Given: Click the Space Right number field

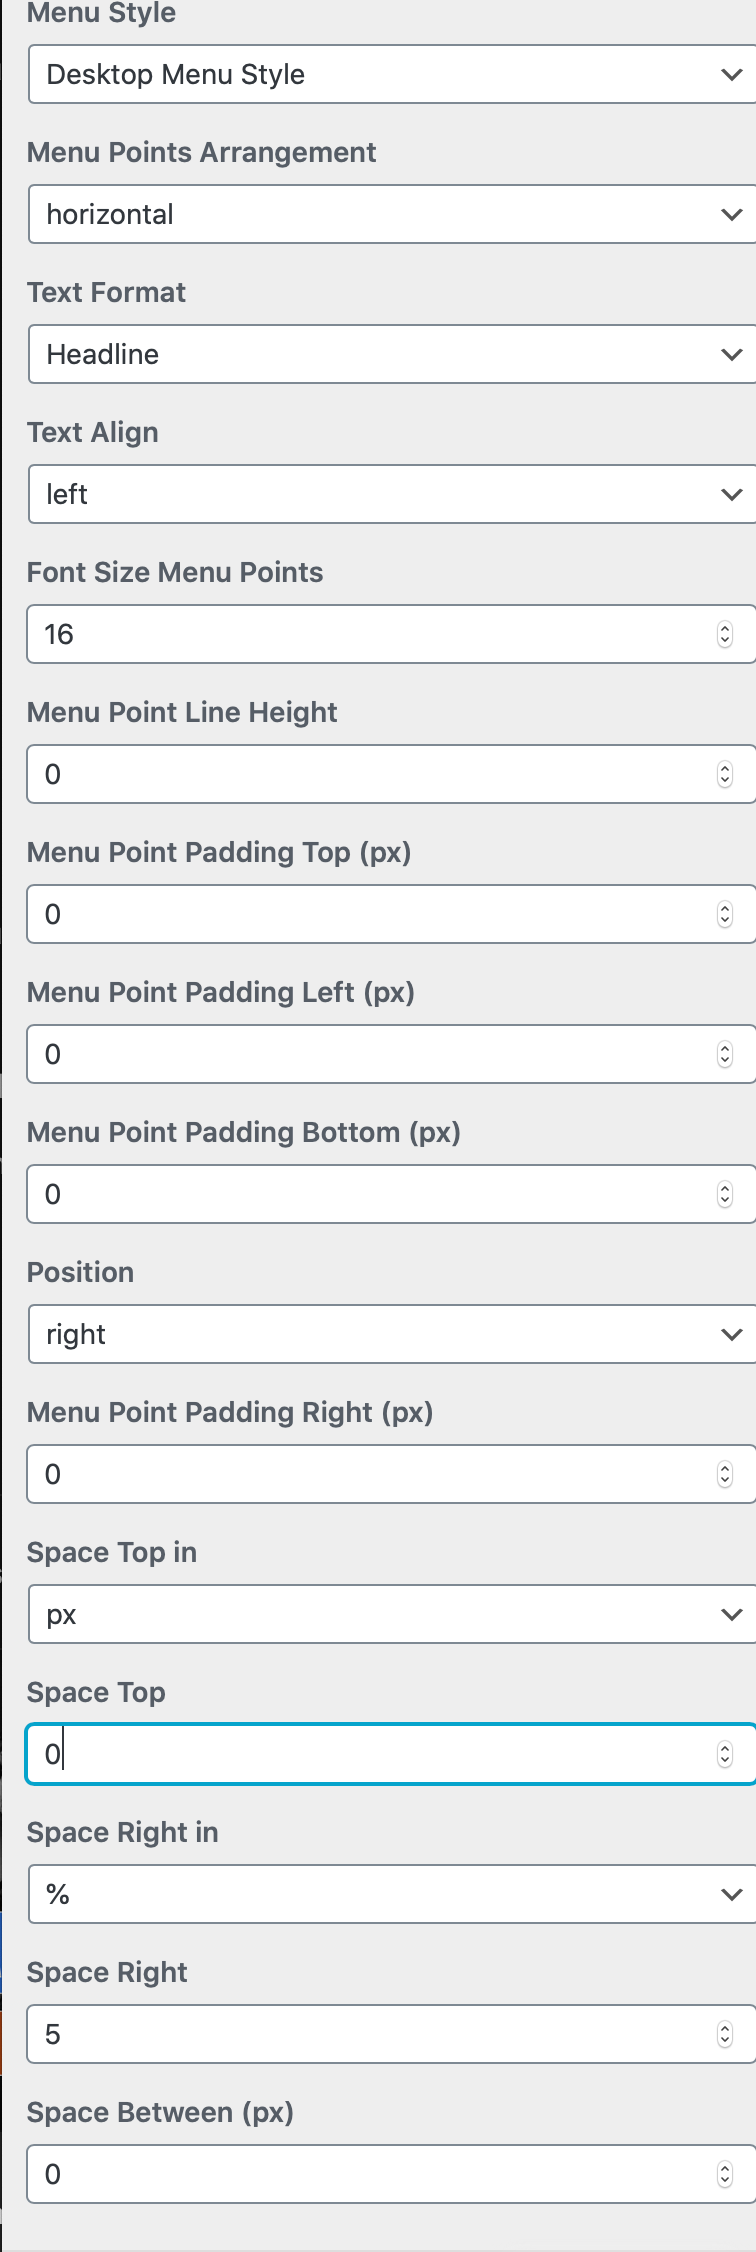Looking at the screenshot, I should [370, 2034].
